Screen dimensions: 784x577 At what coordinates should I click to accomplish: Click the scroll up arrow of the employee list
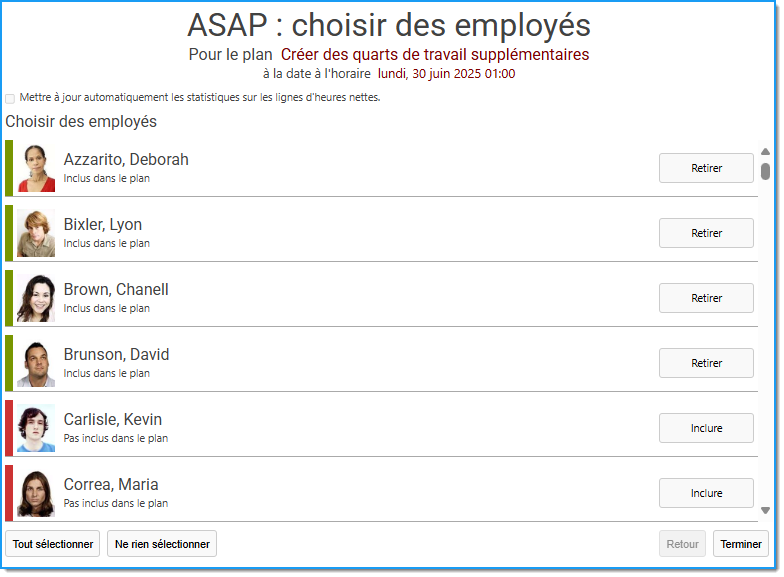[x=765, y=152]
